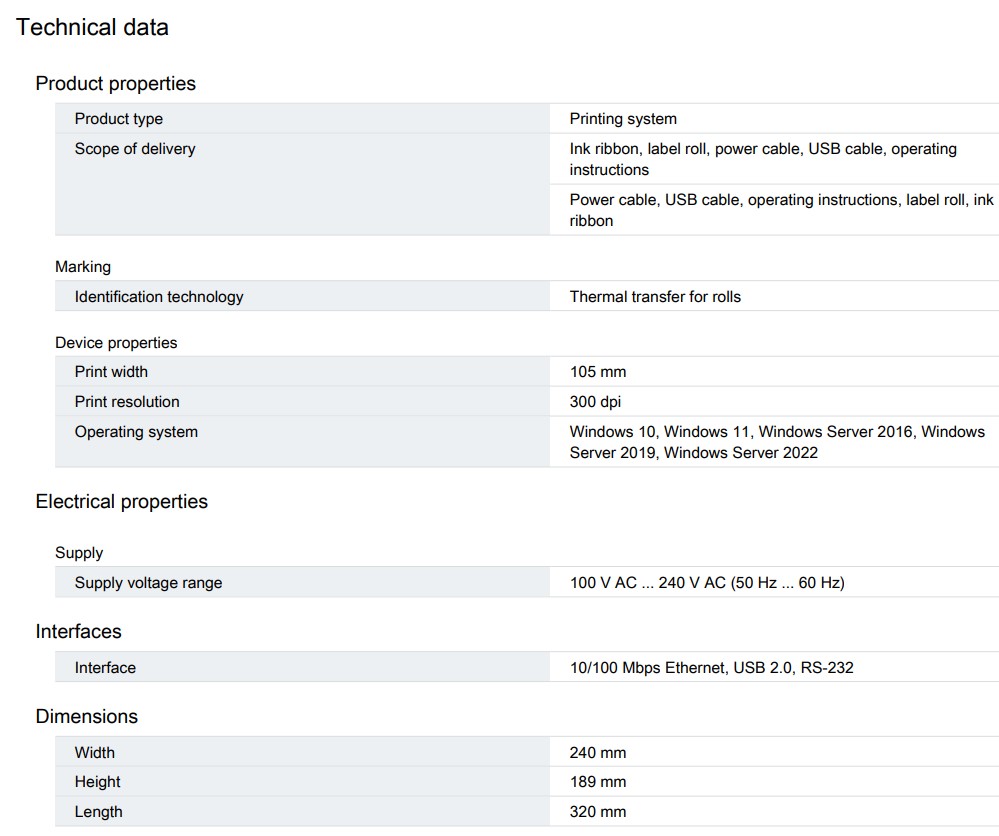This screenshot has height=836, width=999.
Task: Click the Operating system row label
Action: click(136, 432)
